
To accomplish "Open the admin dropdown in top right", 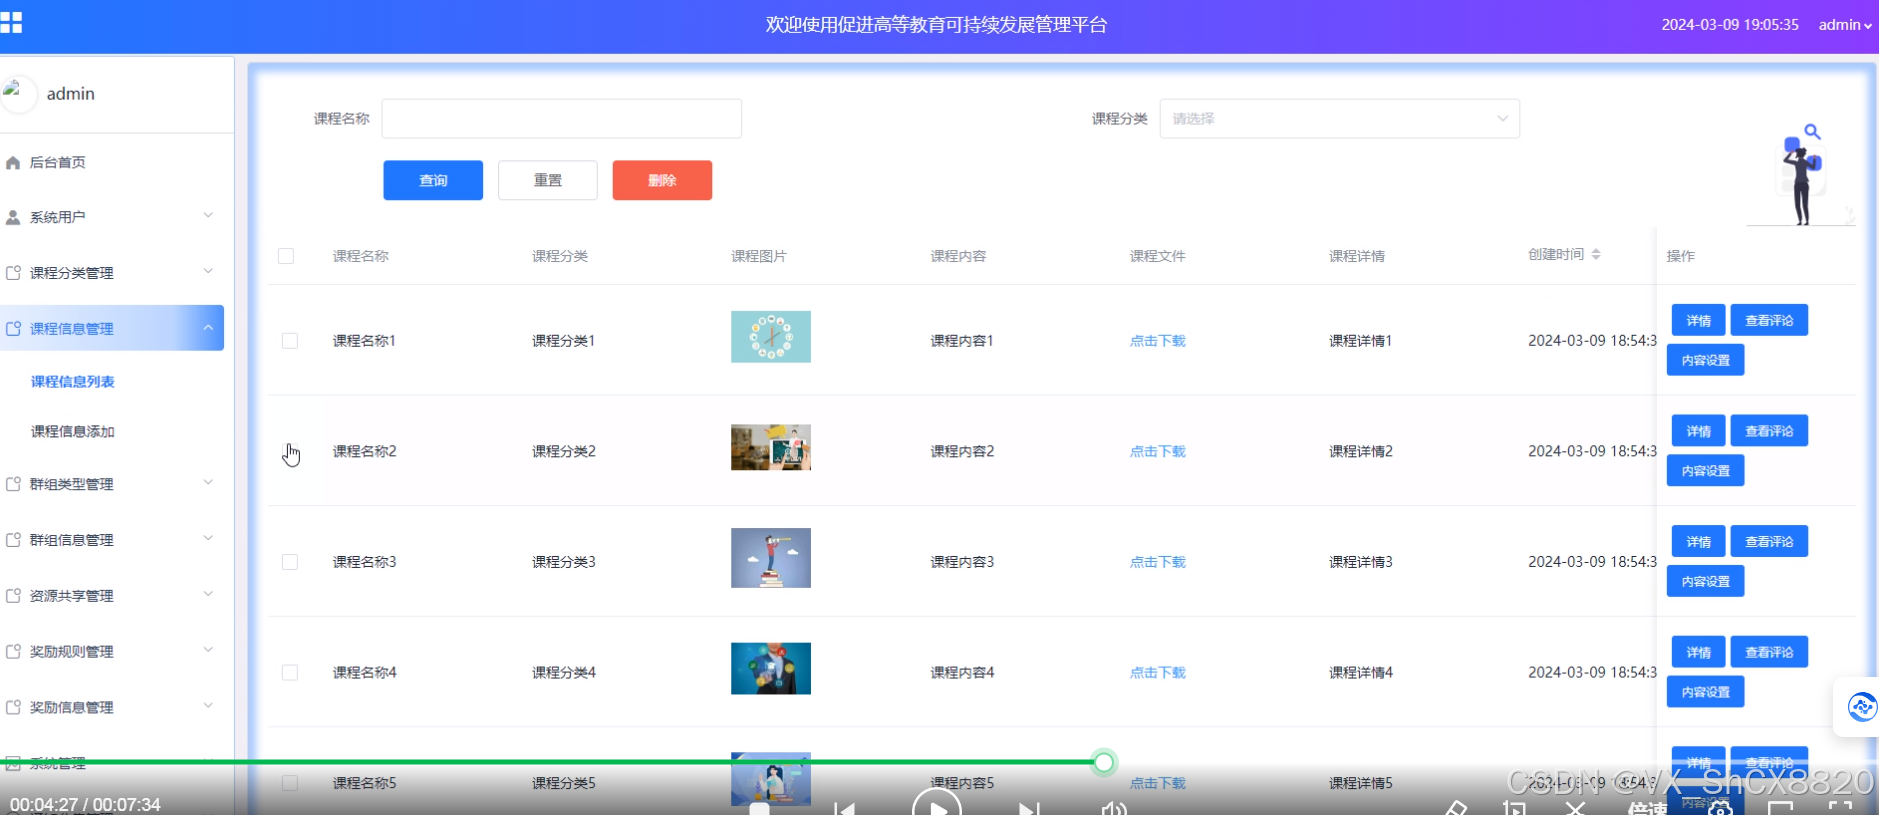I will pos(1844,25).
